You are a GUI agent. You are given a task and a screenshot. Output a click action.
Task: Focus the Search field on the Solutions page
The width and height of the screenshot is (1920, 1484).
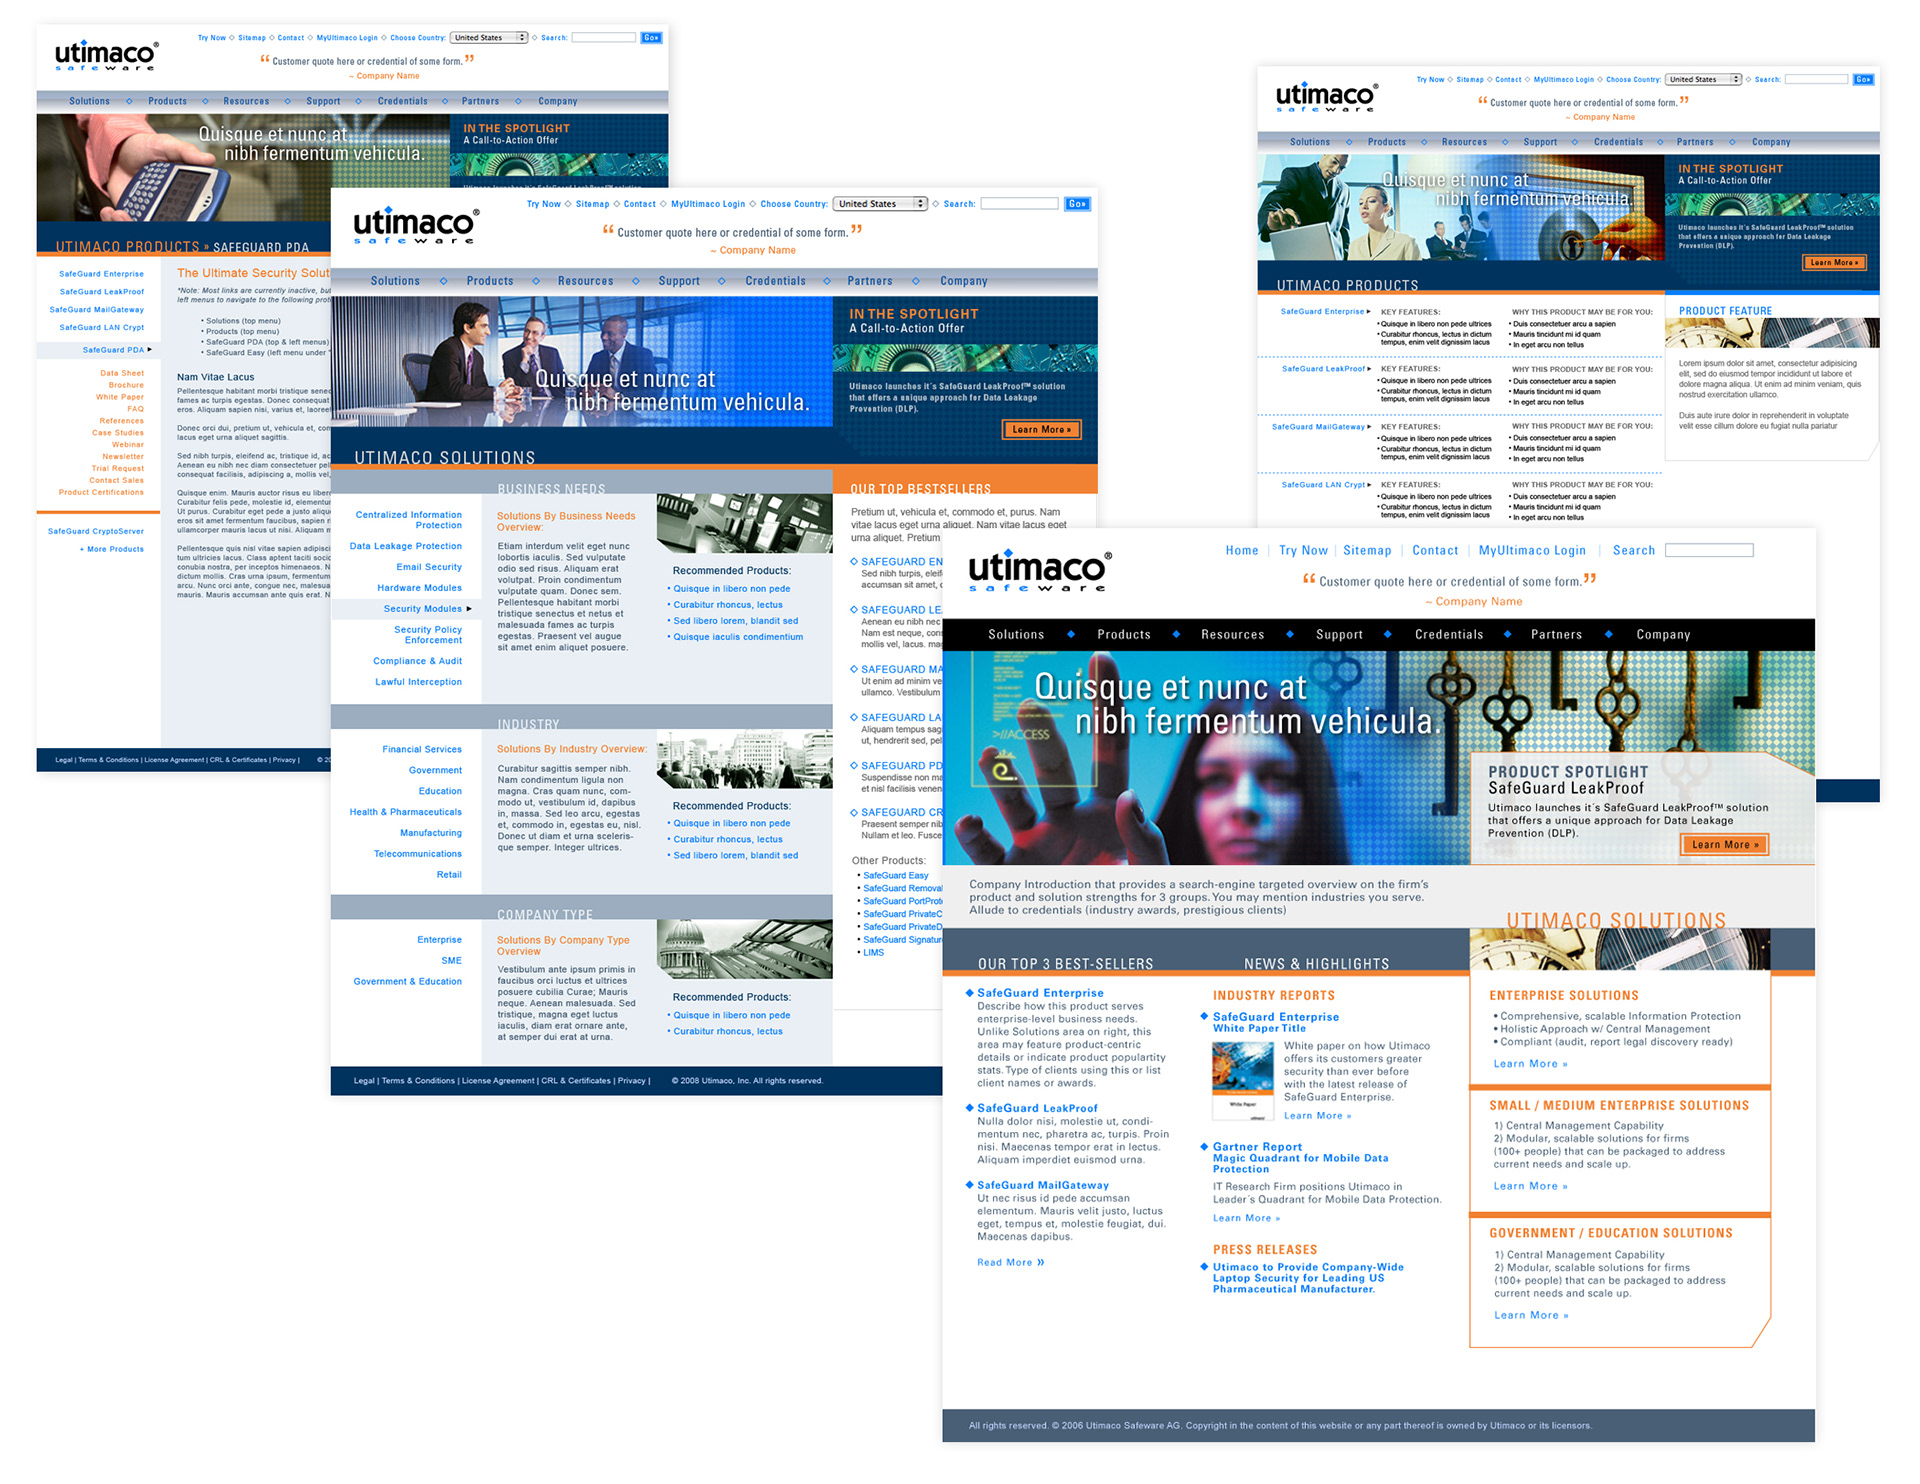click(1019, 204)
